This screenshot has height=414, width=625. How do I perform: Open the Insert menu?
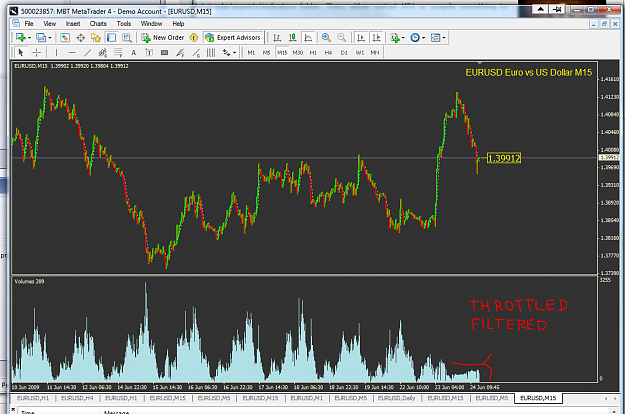click(73, 24)
